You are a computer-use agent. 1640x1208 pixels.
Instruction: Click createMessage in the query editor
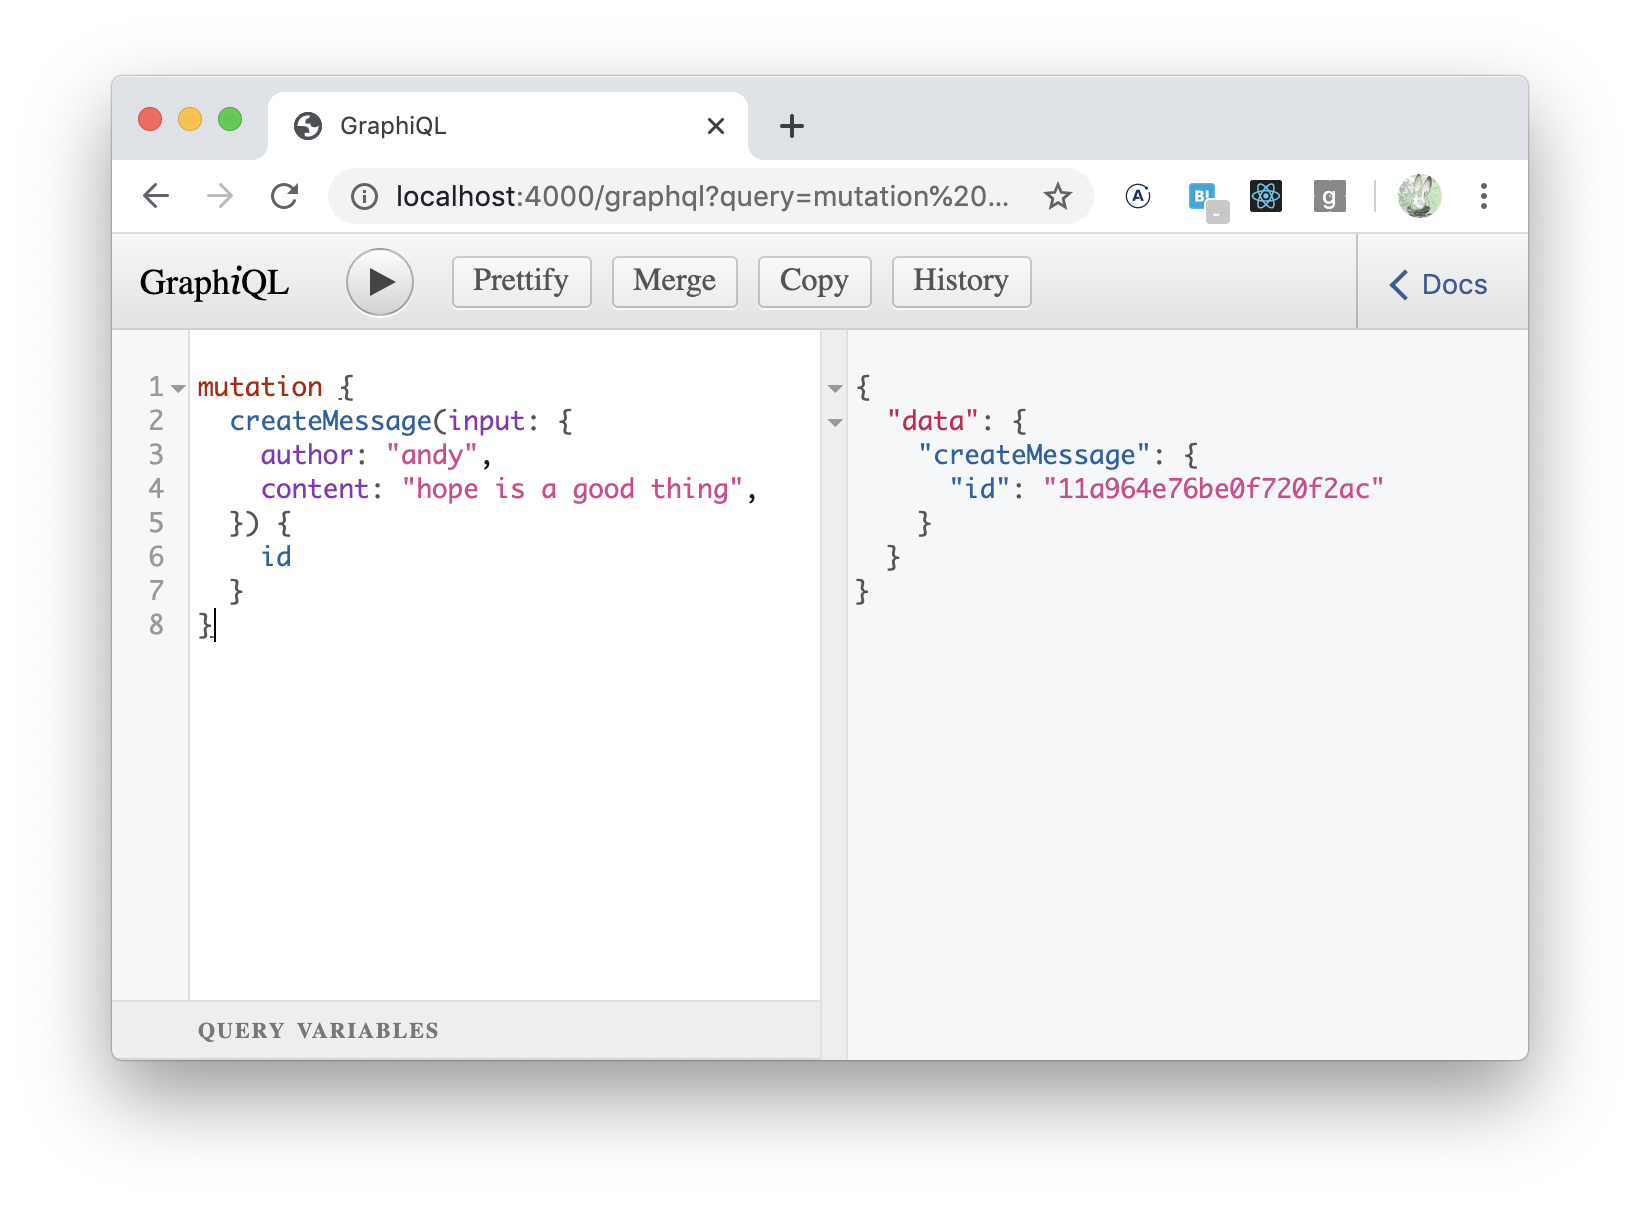coord(331,421)
